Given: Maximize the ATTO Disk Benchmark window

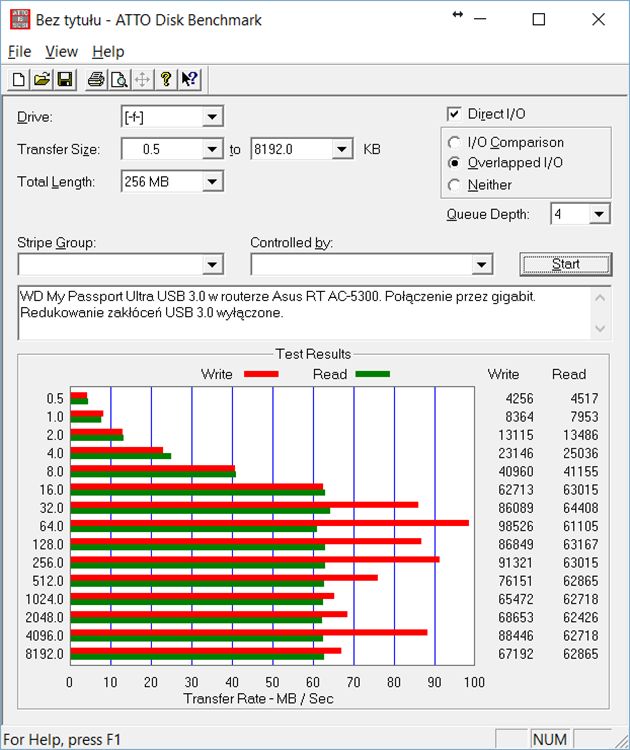Looking at the screenshot, I should tap(539, 20).
